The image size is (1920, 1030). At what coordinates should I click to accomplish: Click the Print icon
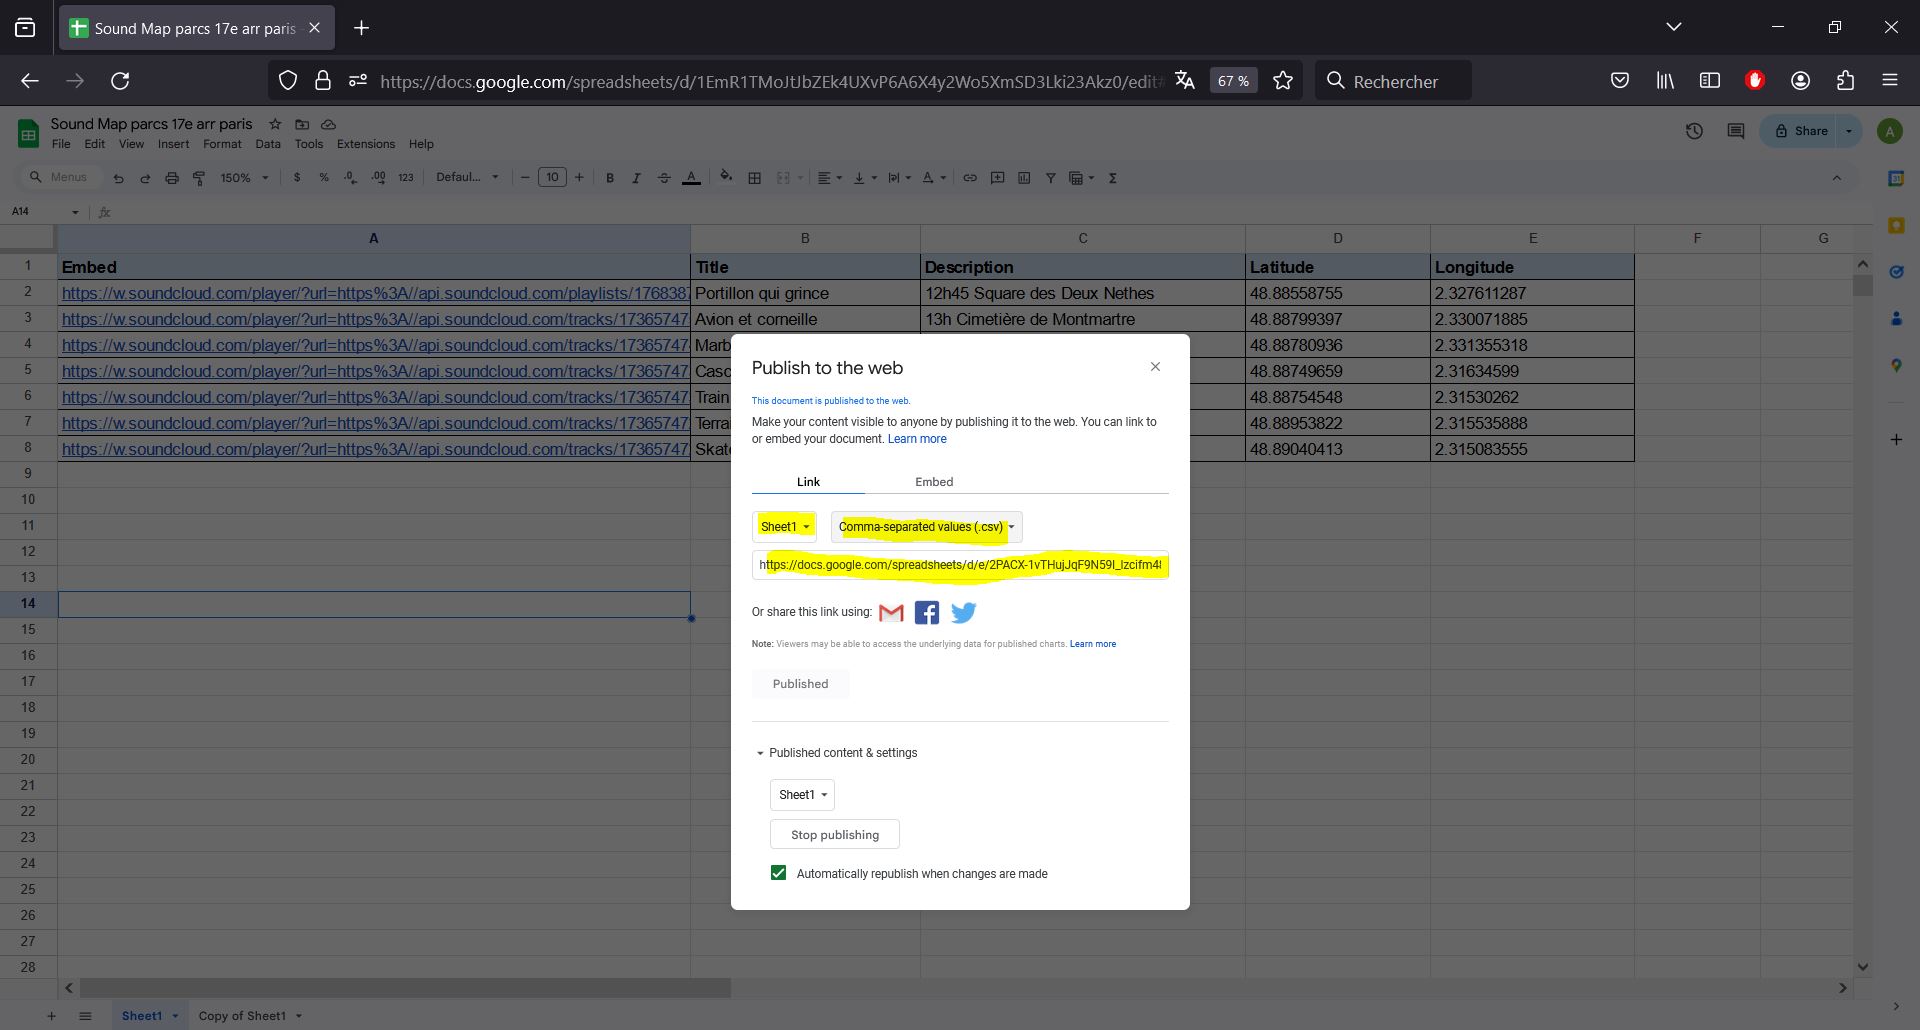172,178
